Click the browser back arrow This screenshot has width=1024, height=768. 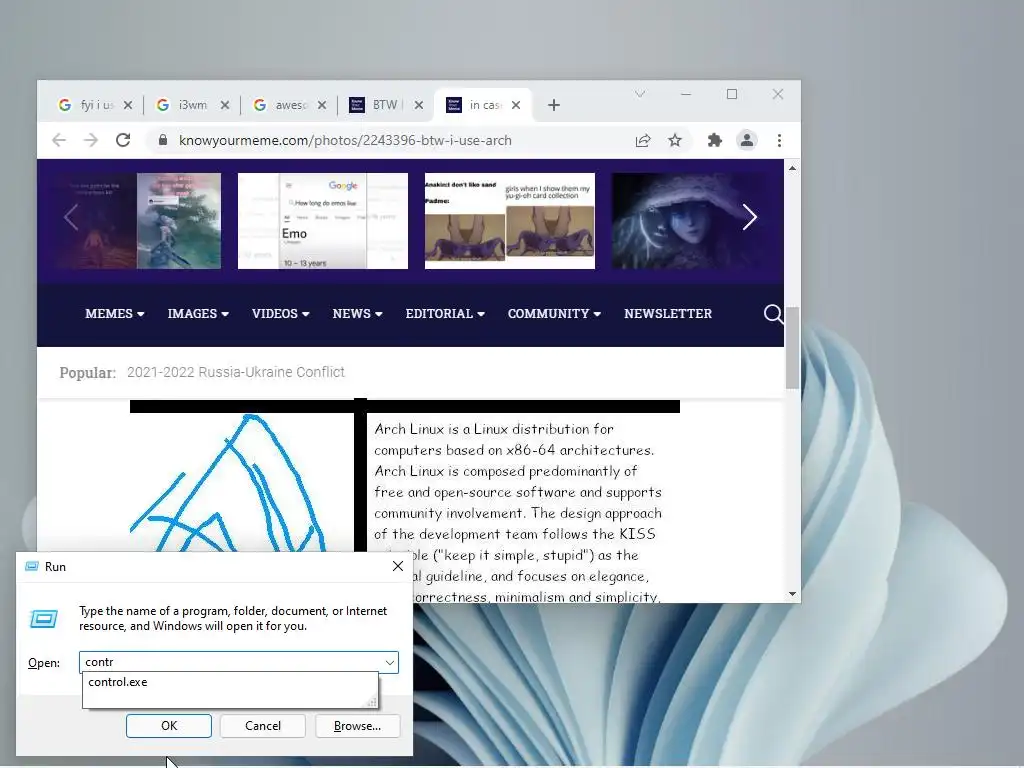pyautogui.click(x=59, y=140)
